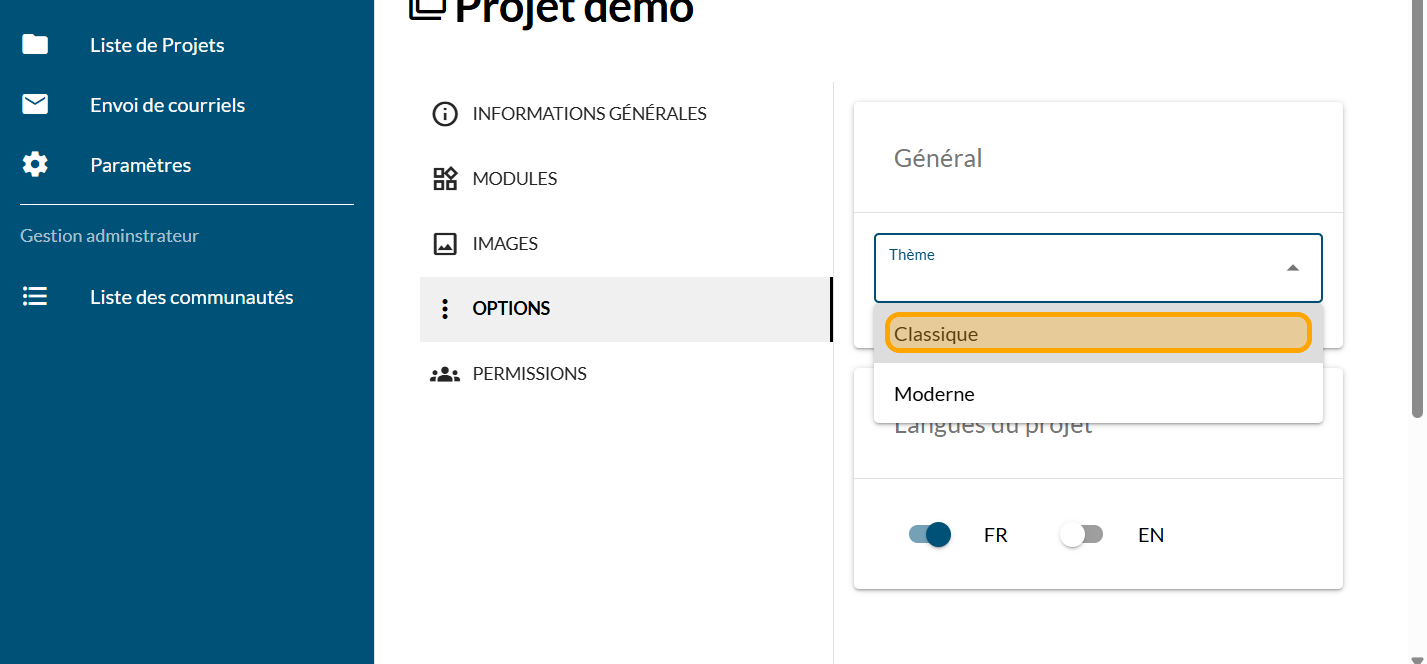Click the people icon beside Permissions

click(x=445, y=374)
